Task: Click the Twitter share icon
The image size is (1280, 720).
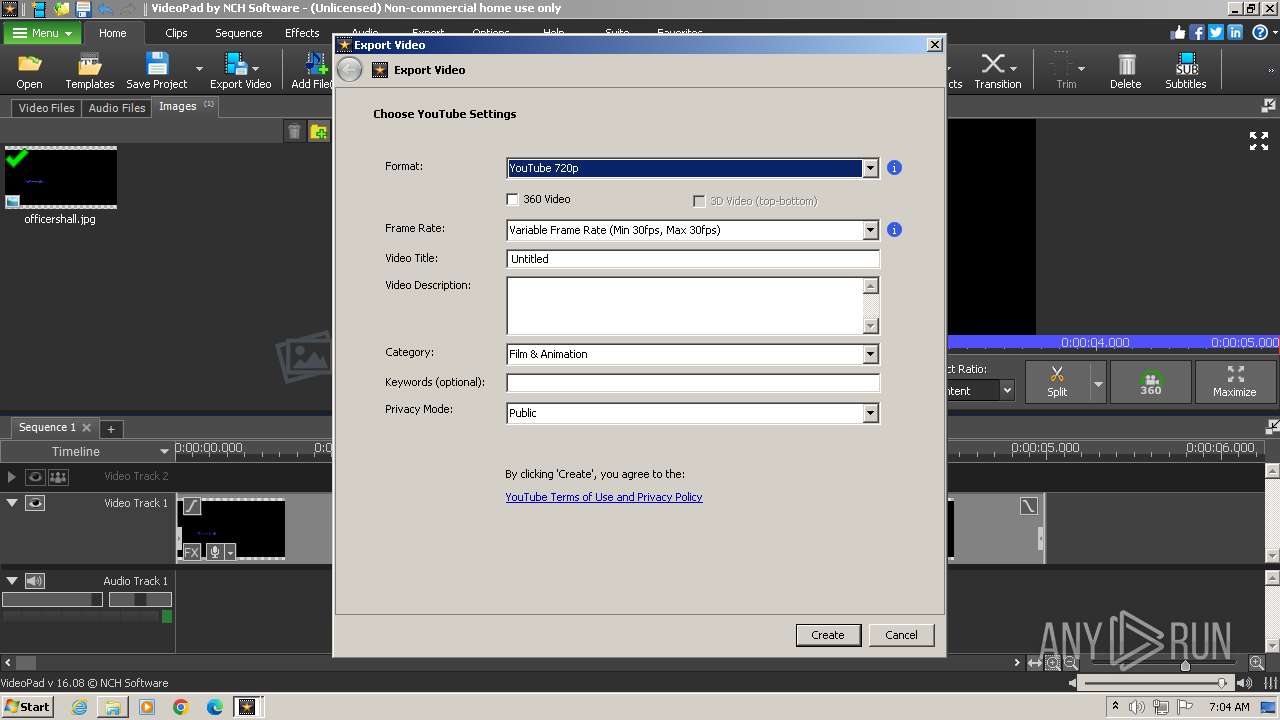Action: point(1216,32)
